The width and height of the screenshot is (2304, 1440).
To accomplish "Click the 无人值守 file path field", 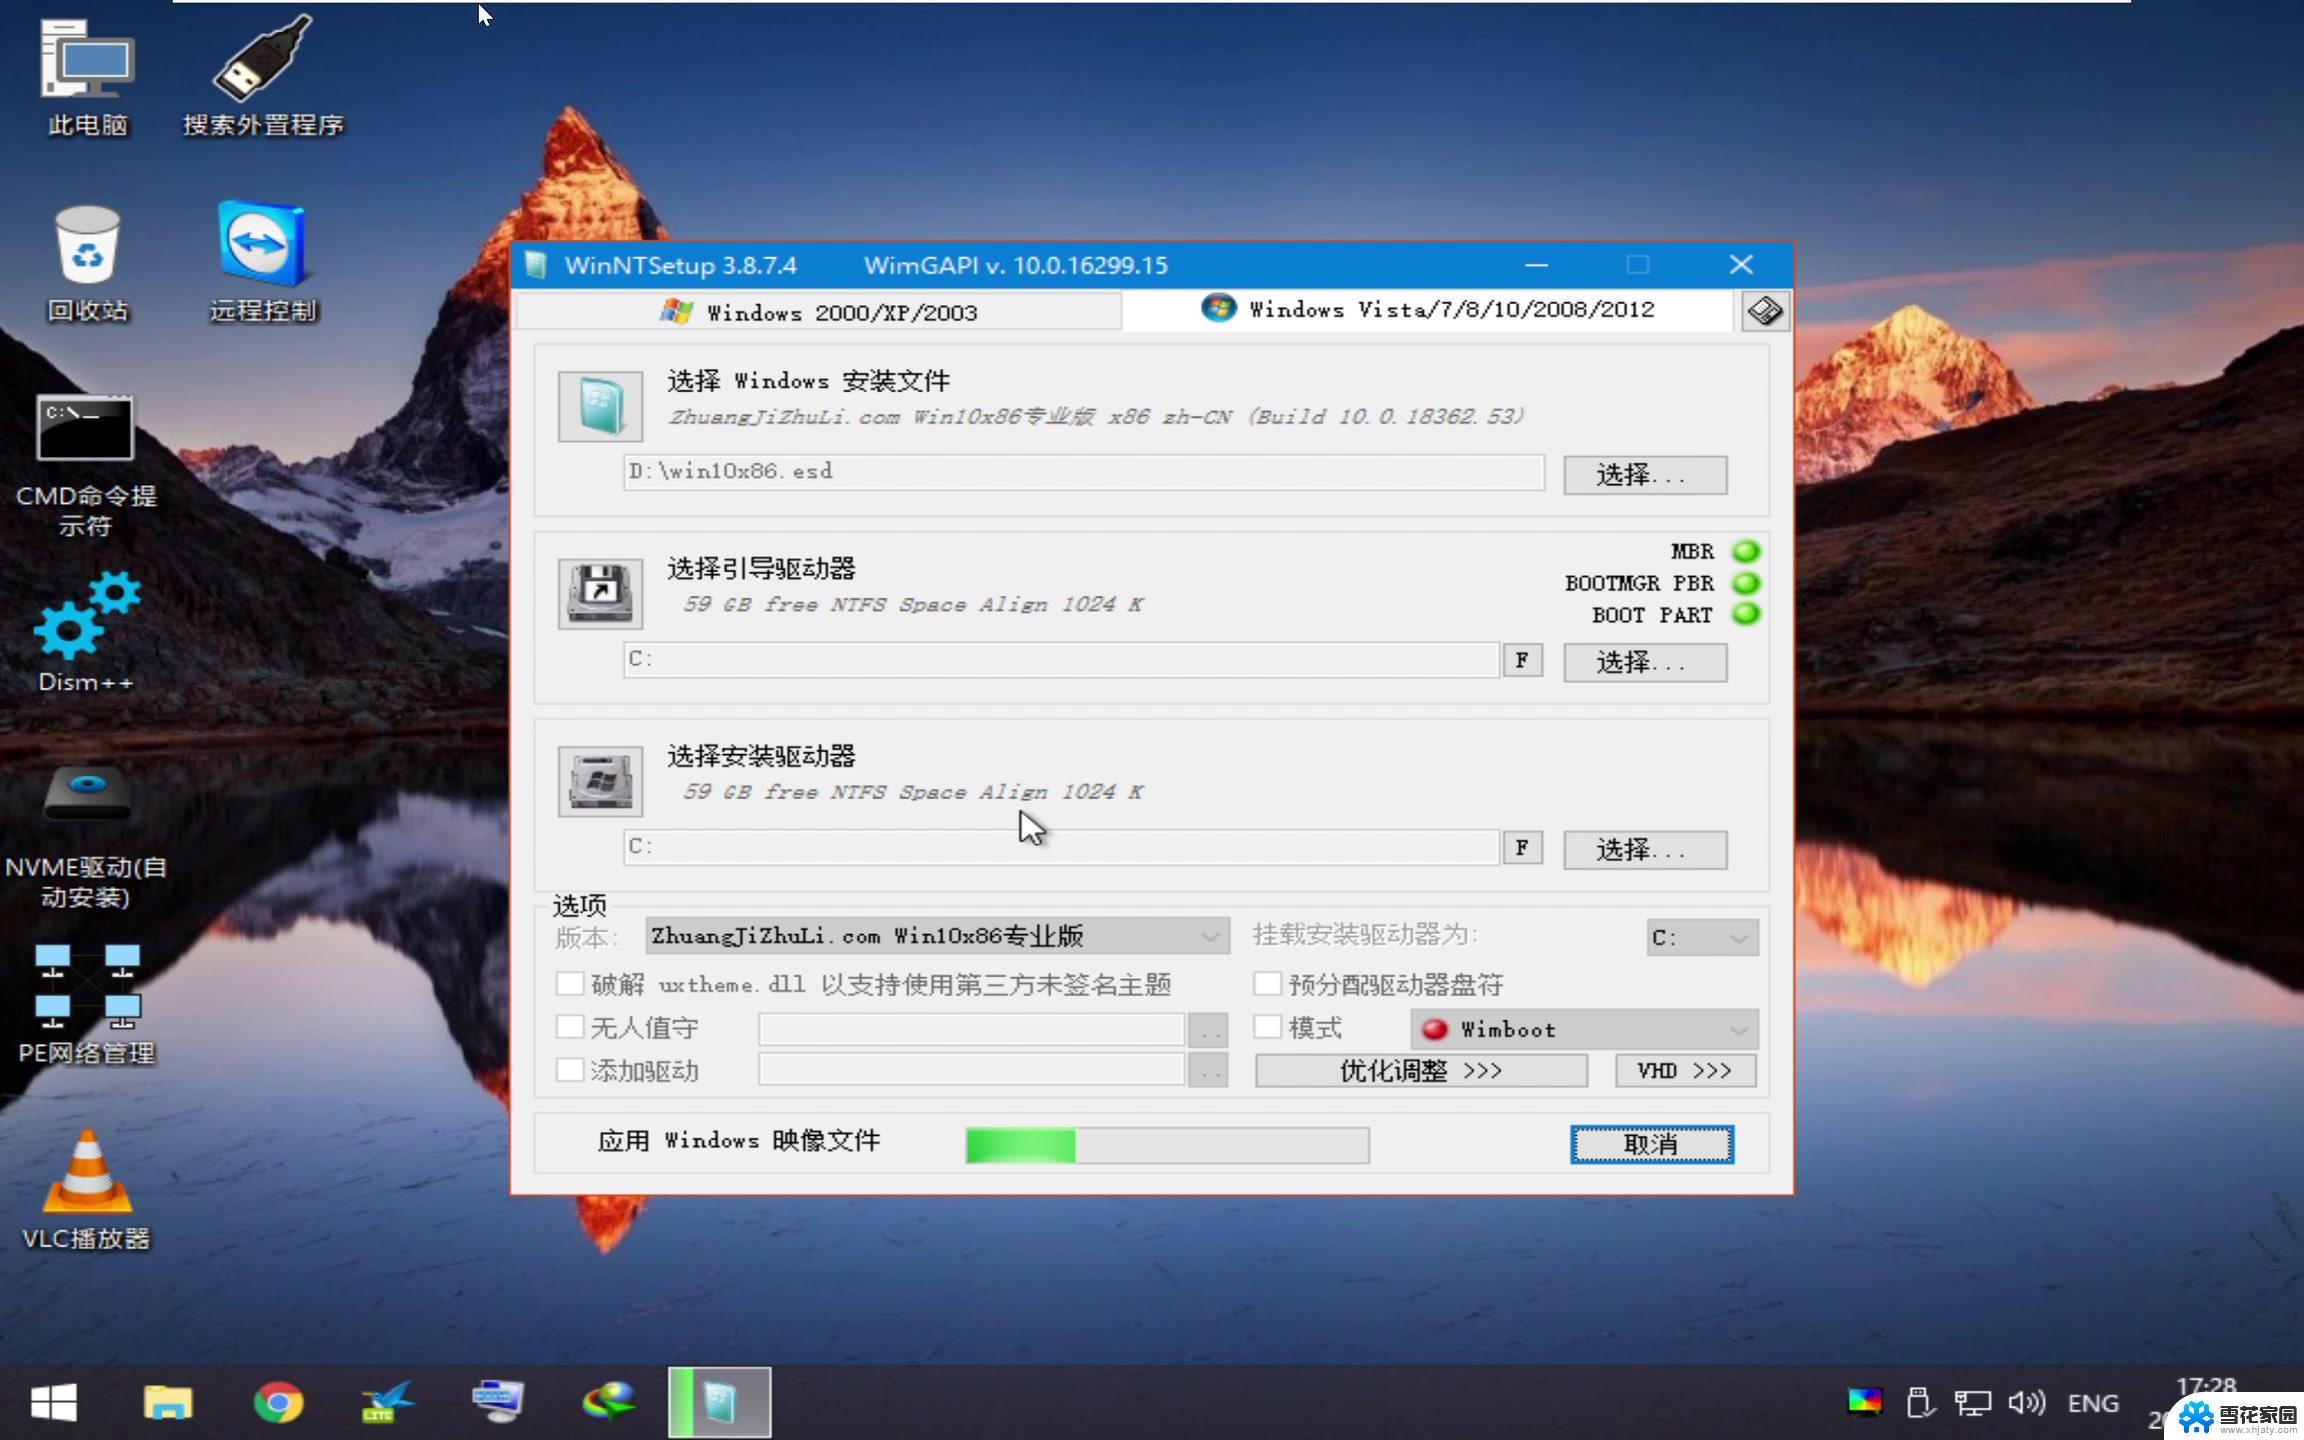I will (x=971, y=1029).
